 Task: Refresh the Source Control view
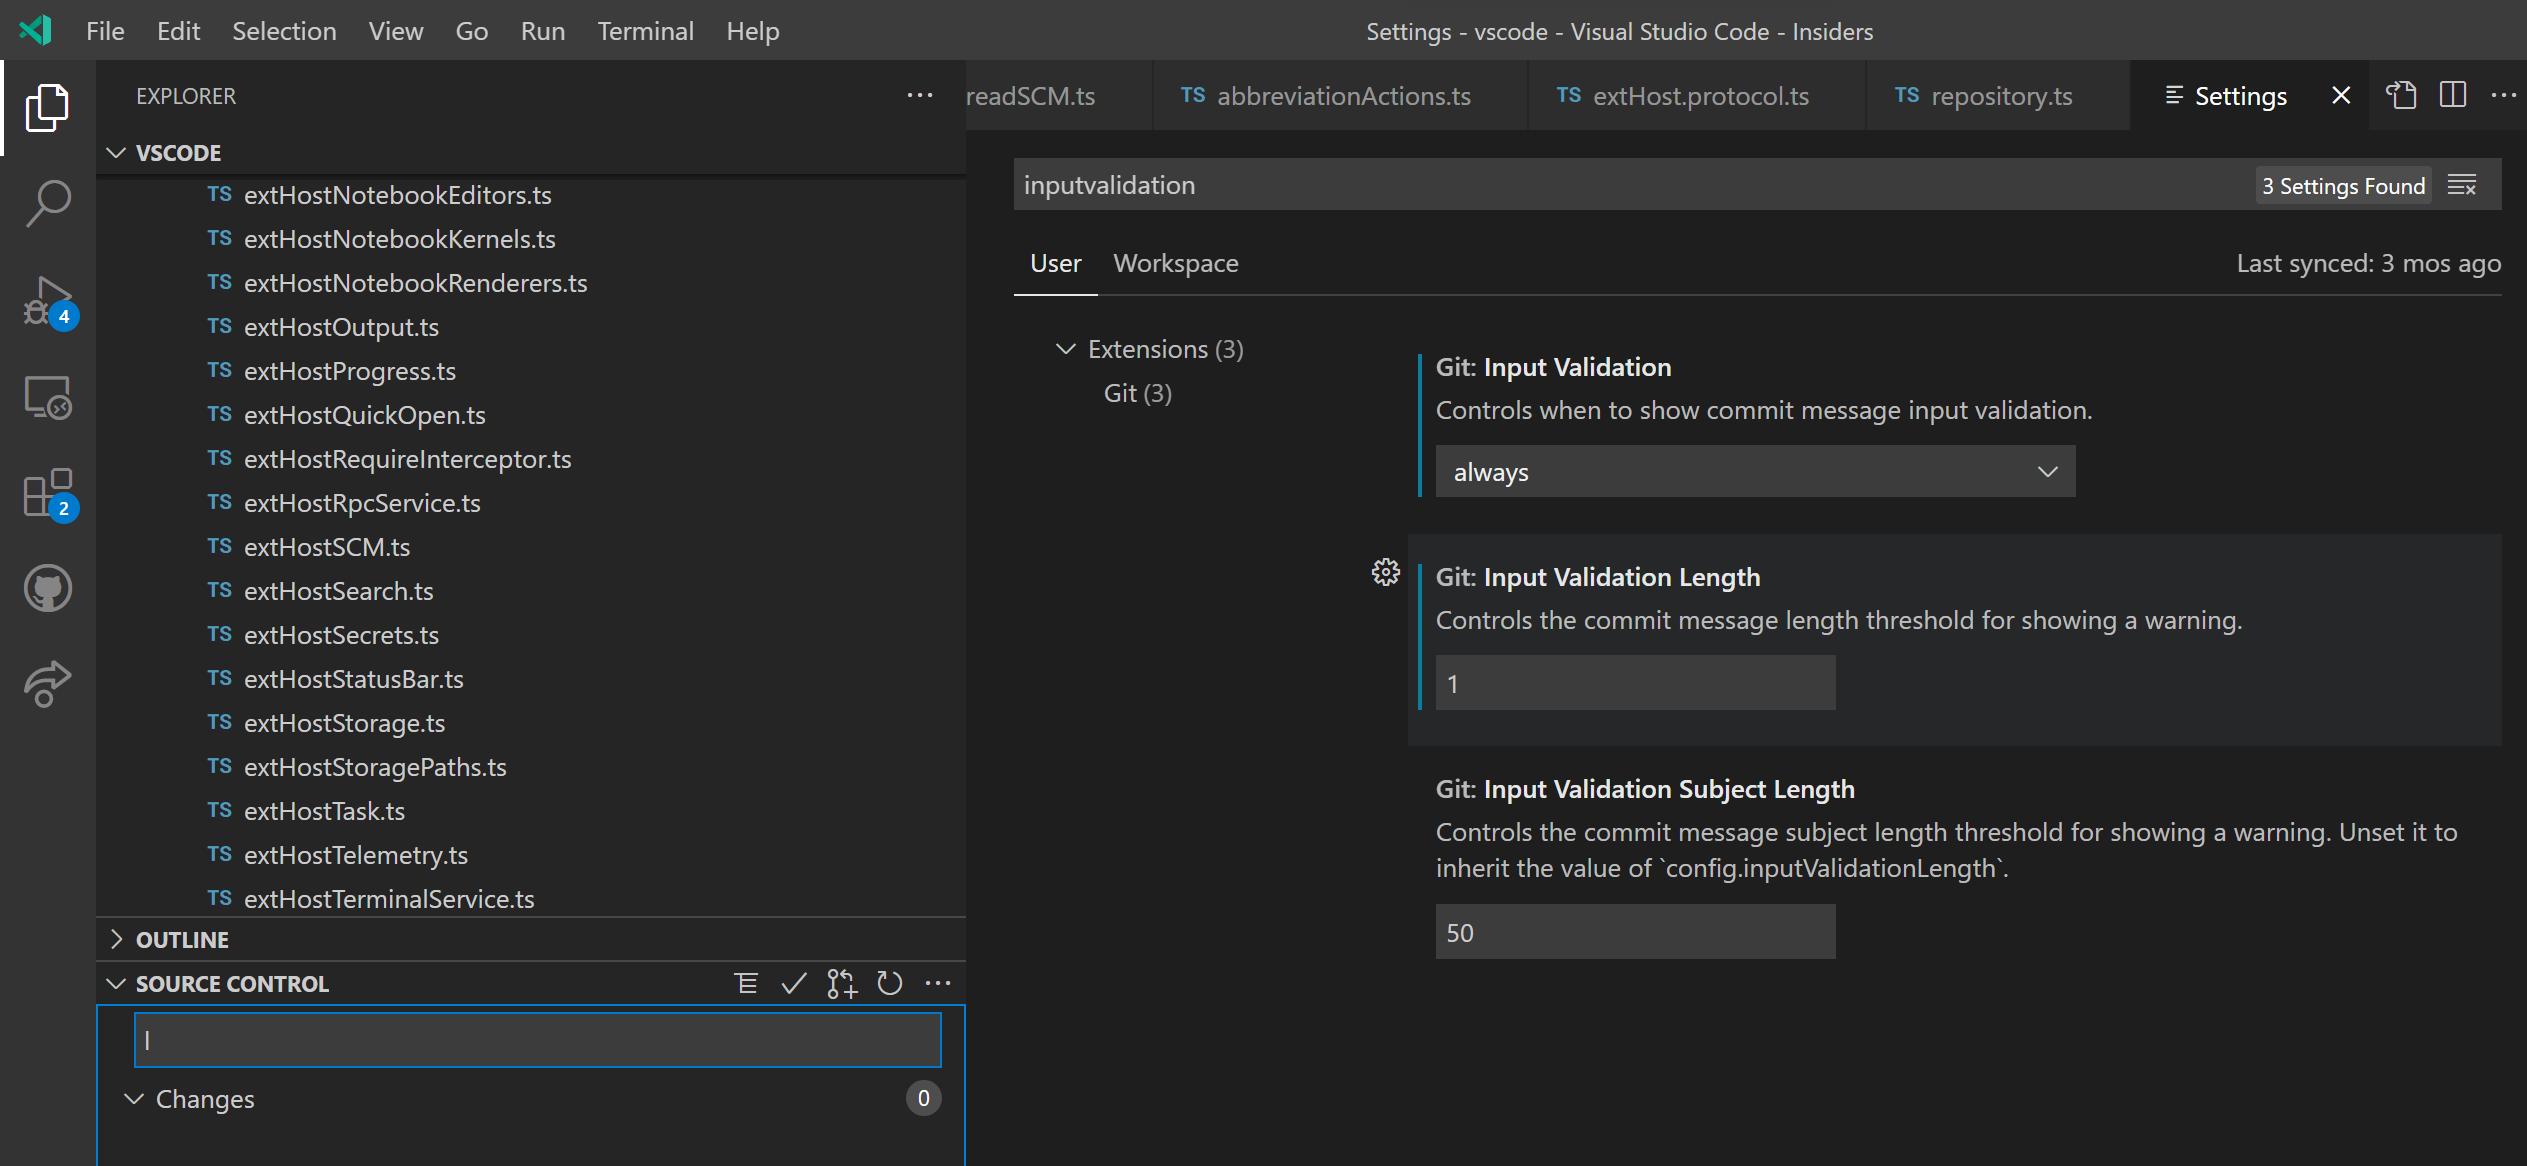(x=890, y=982)
